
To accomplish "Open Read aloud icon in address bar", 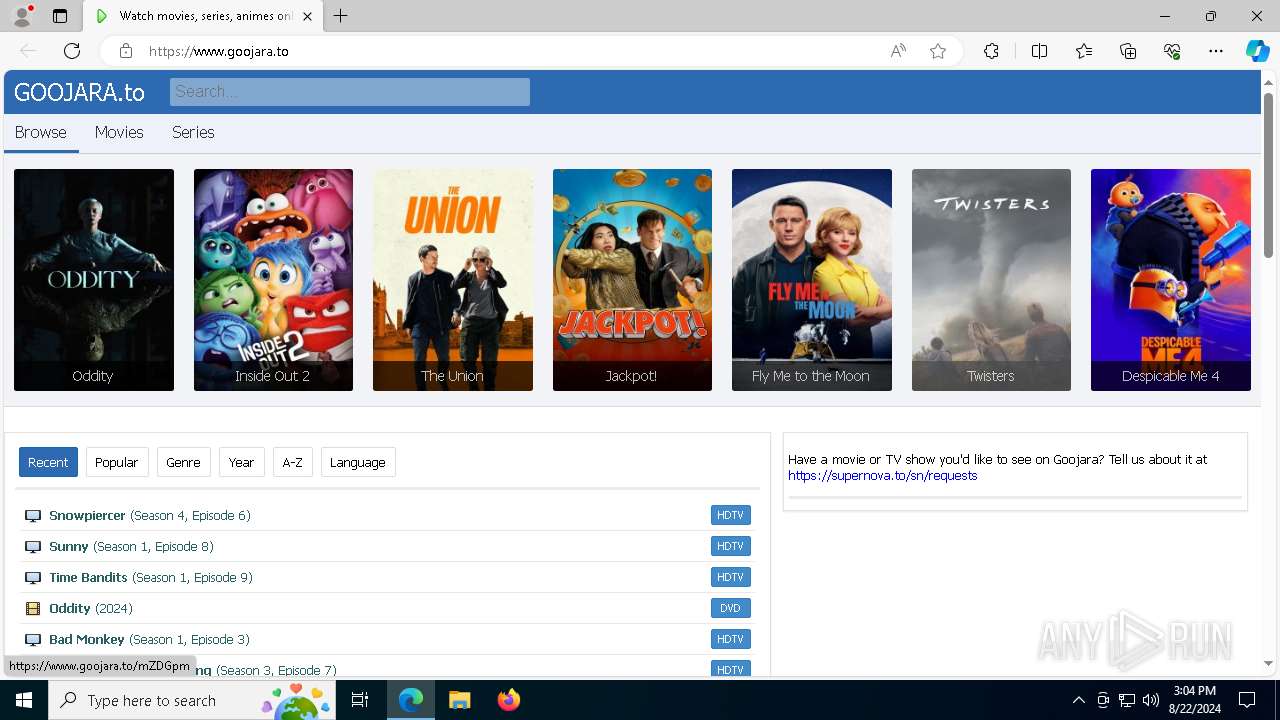I will (x=898, y=51).
